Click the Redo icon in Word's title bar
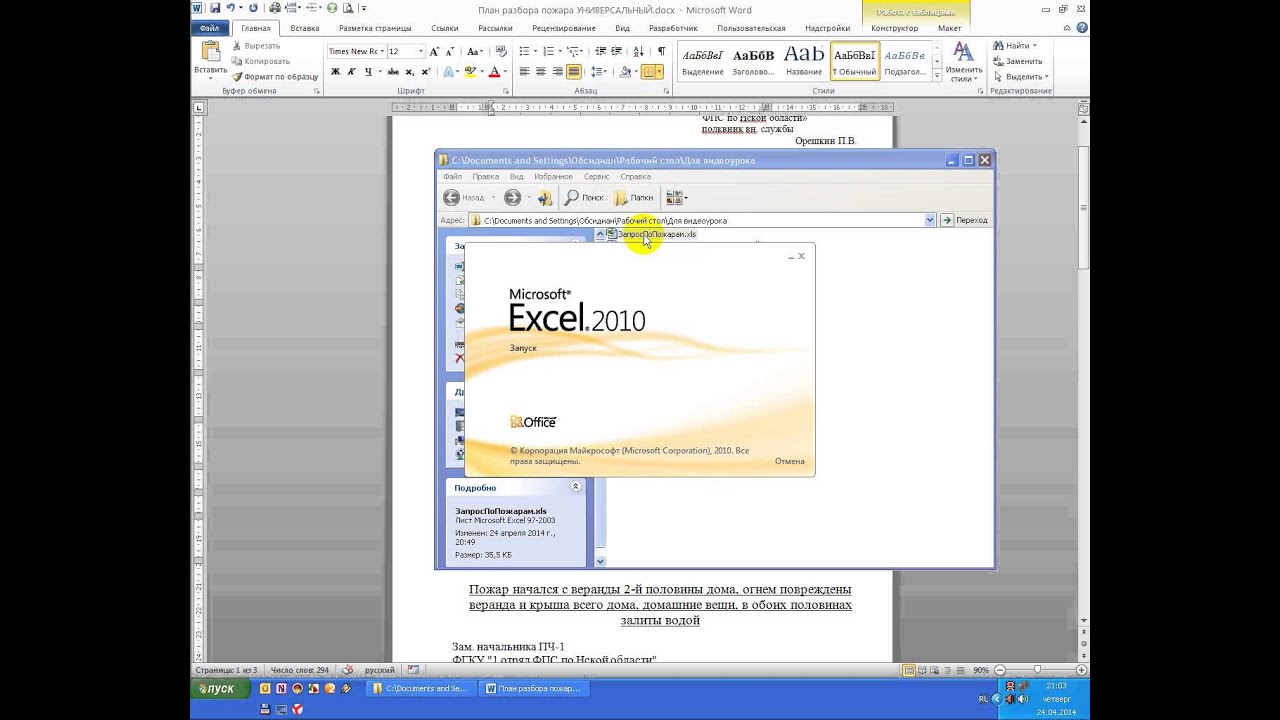The width and height of the screenshot is (1280, 720). coord(253,8)
